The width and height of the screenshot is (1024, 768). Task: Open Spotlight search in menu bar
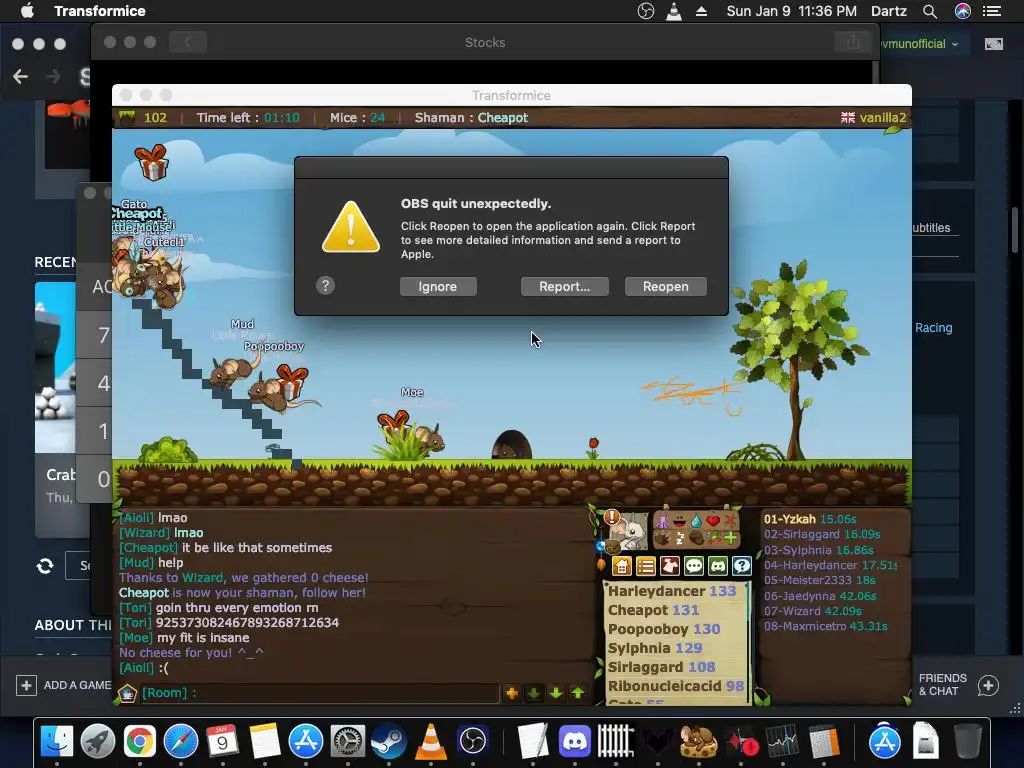point(930,11)
